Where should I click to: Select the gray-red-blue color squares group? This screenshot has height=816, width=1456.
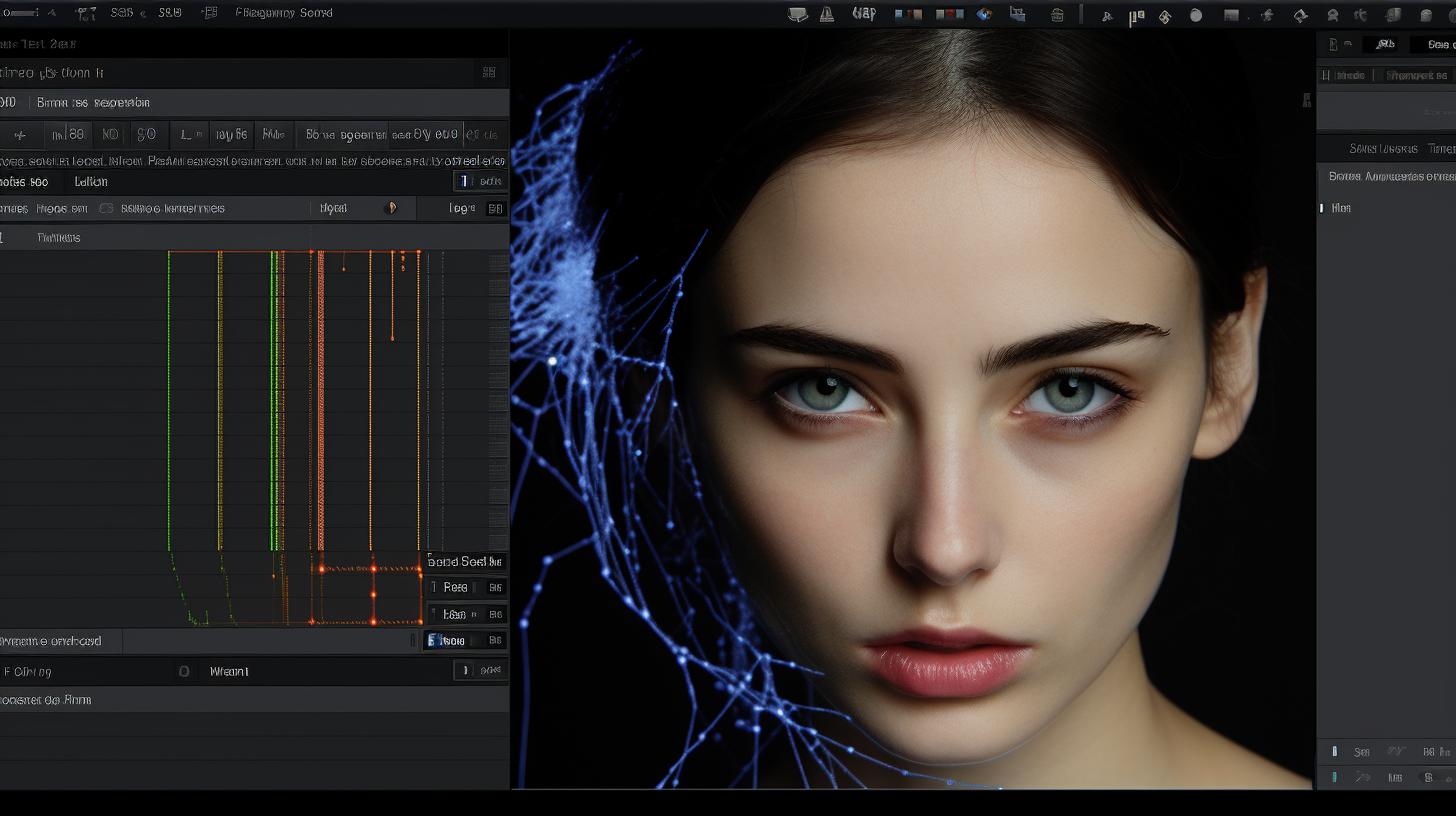950,14
